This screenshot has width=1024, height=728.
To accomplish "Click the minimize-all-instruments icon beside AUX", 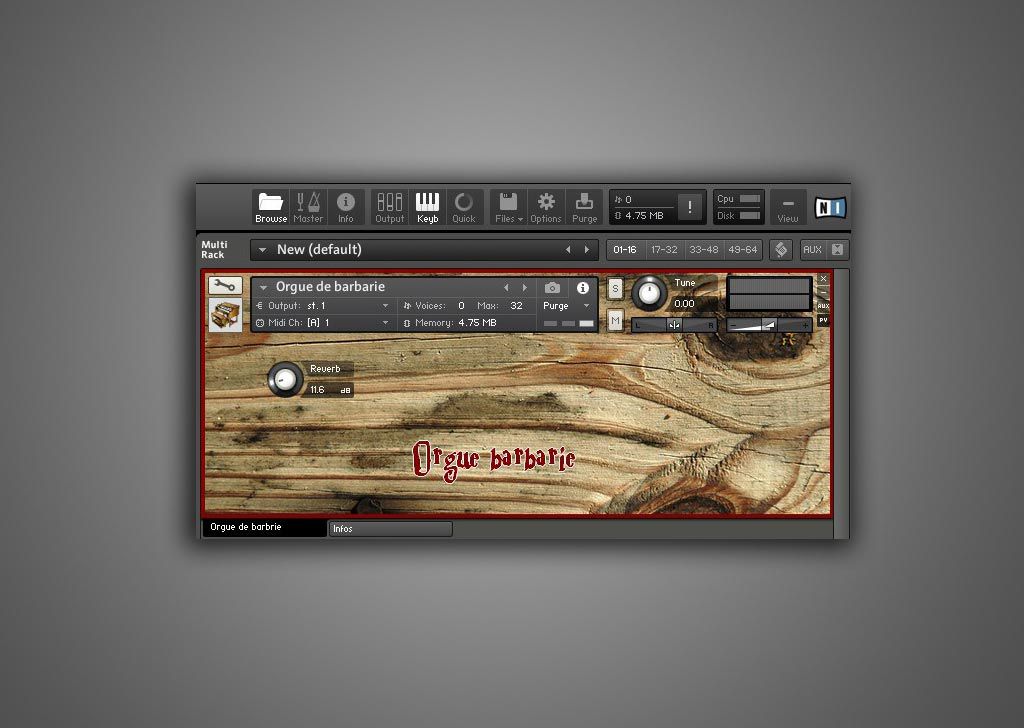I will pyautogui.click(x=837, y=249).
